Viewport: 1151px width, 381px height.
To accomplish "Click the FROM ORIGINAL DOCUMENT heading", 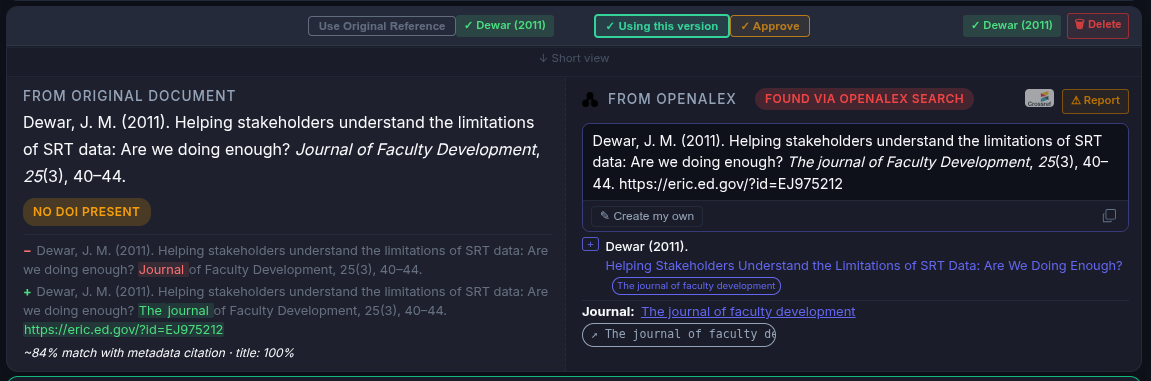I will pos(129,96).
